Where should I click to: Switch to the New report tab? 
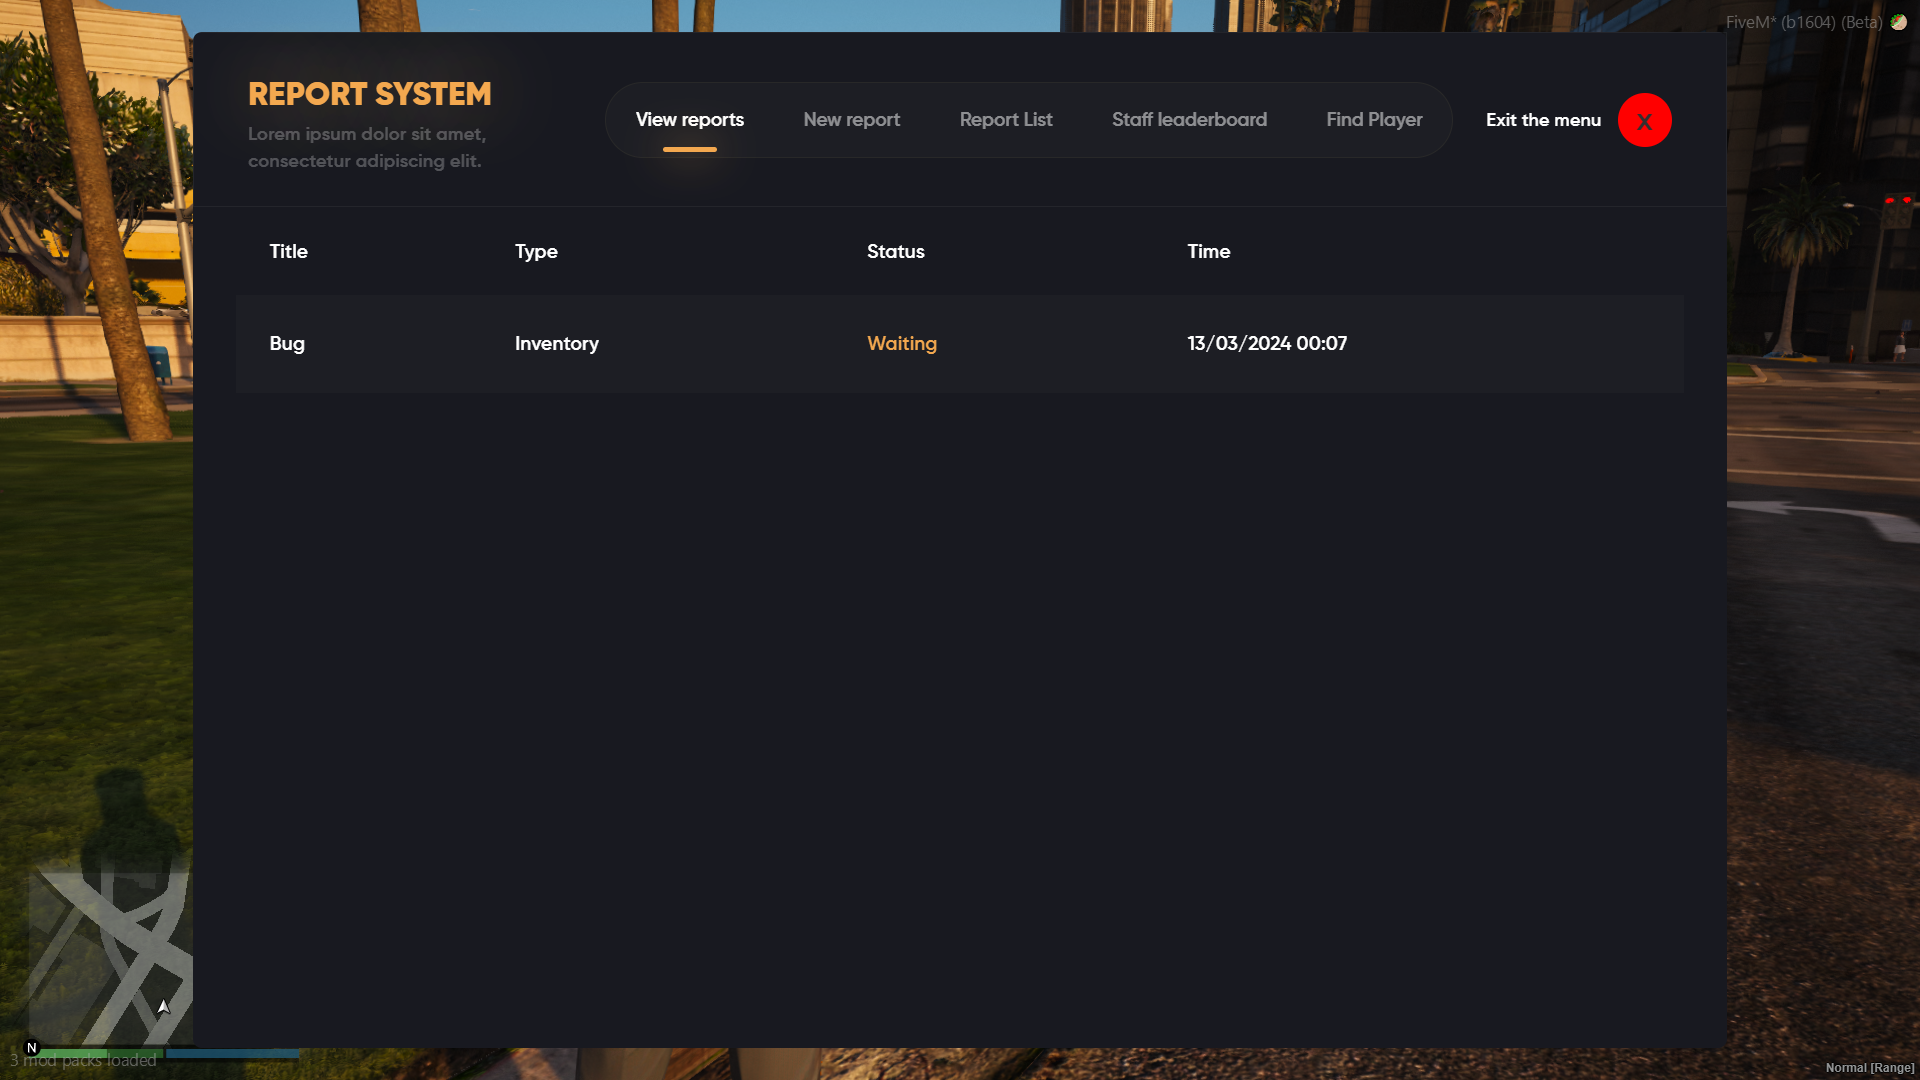pos(851,119)
